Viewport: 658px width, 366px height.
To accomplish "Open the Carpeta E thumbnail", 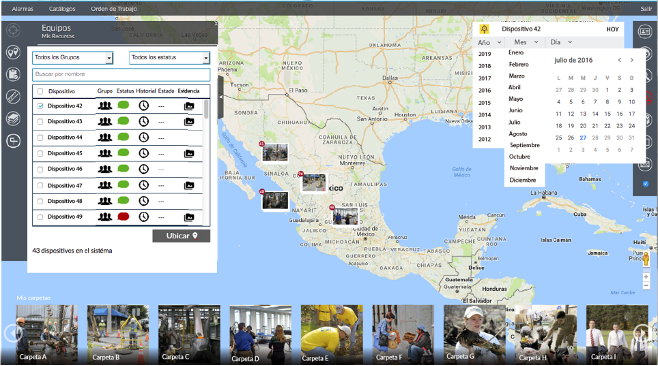I will coord(332,334).
